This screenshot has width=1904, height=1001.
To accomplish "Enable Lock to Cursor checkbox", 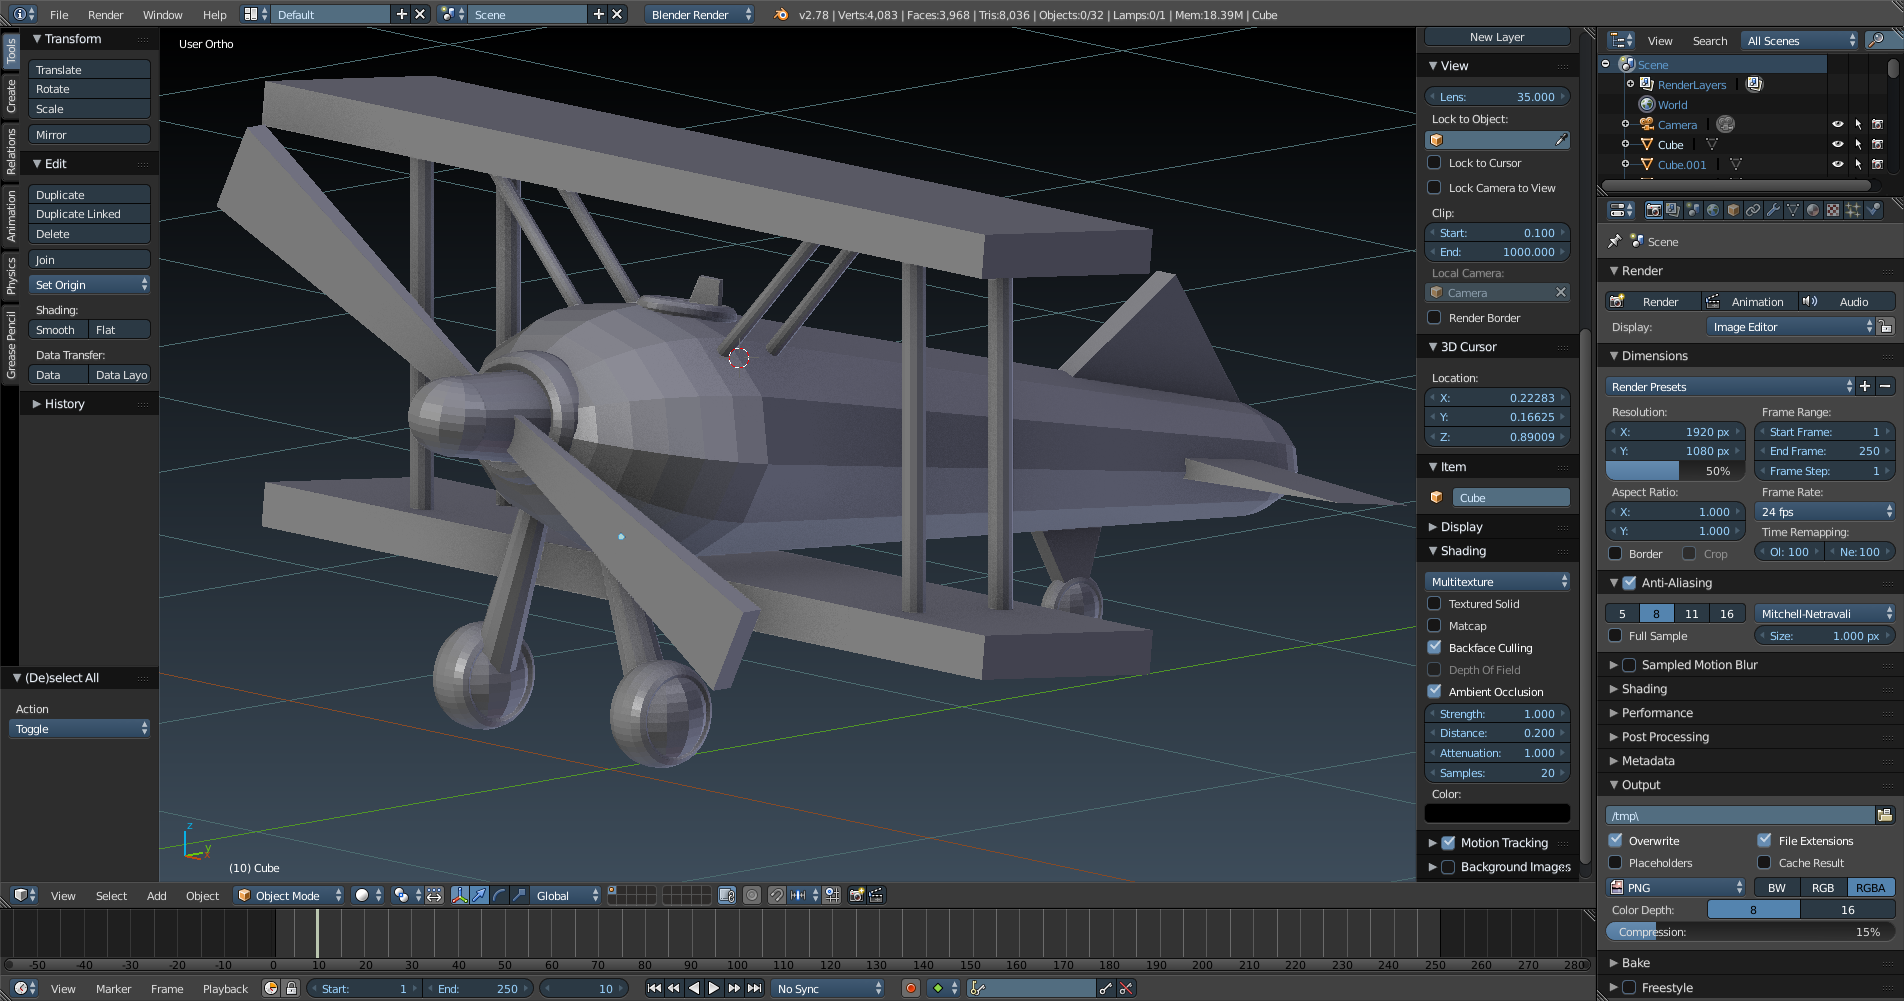I will [x=1434, y=162].
